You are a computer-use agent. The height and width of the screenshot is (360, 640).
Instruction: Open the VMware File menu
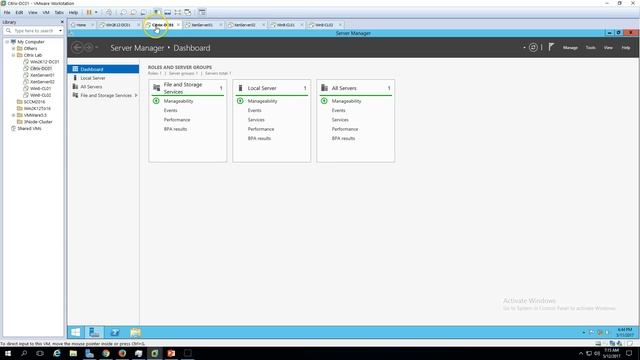[7, 12]
